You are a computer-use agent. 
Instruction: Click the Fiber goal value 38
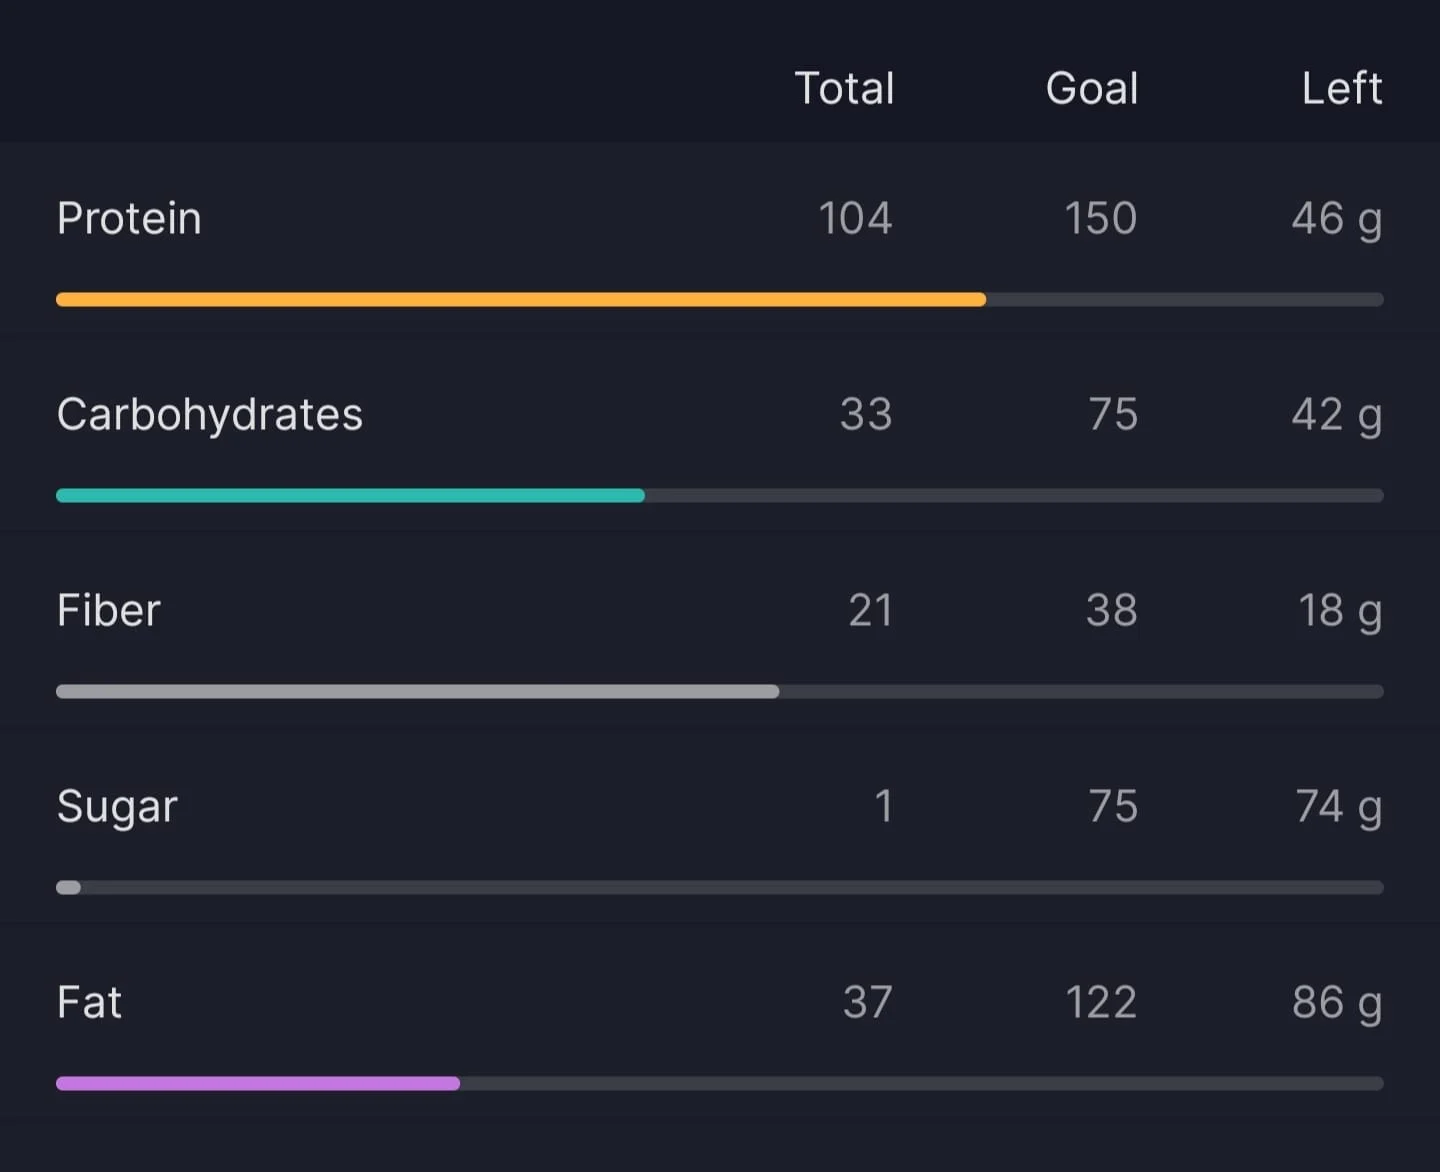[1112, 610]
